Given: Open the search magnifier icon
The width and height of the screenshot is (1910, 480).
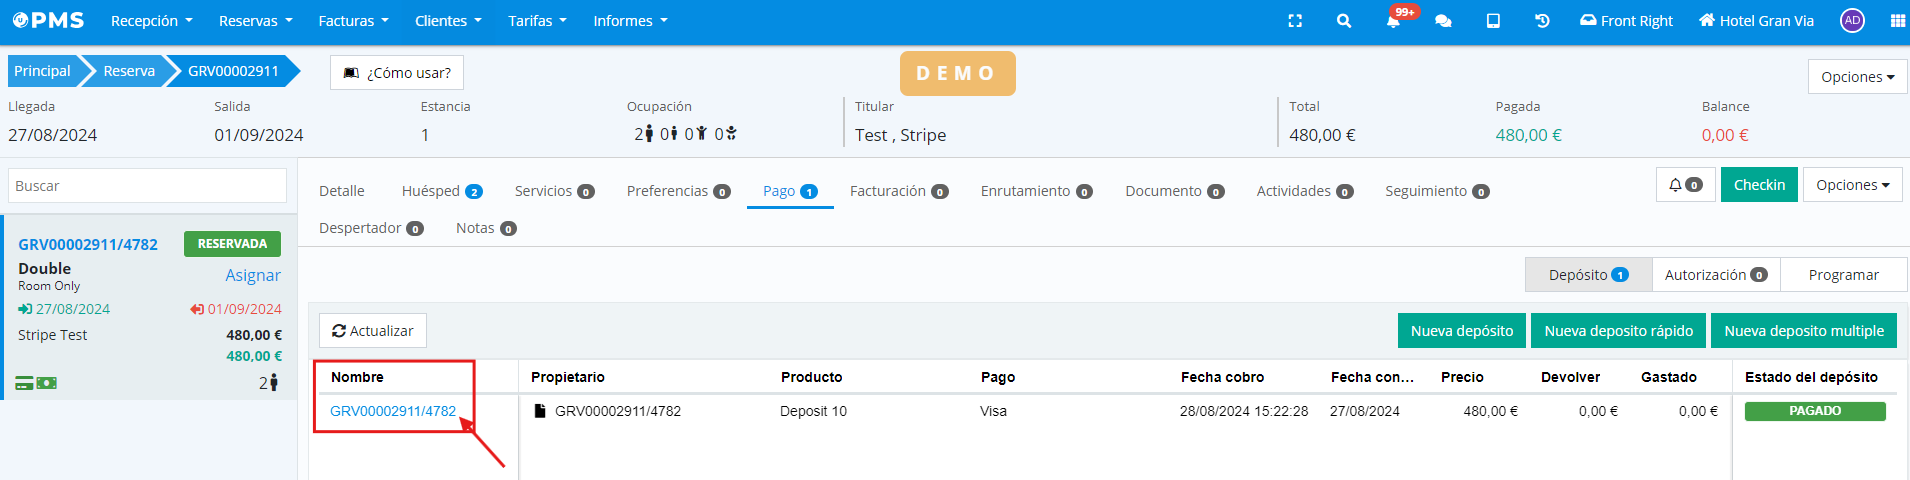Looking at the screenshot, I should click(1344, 21).
